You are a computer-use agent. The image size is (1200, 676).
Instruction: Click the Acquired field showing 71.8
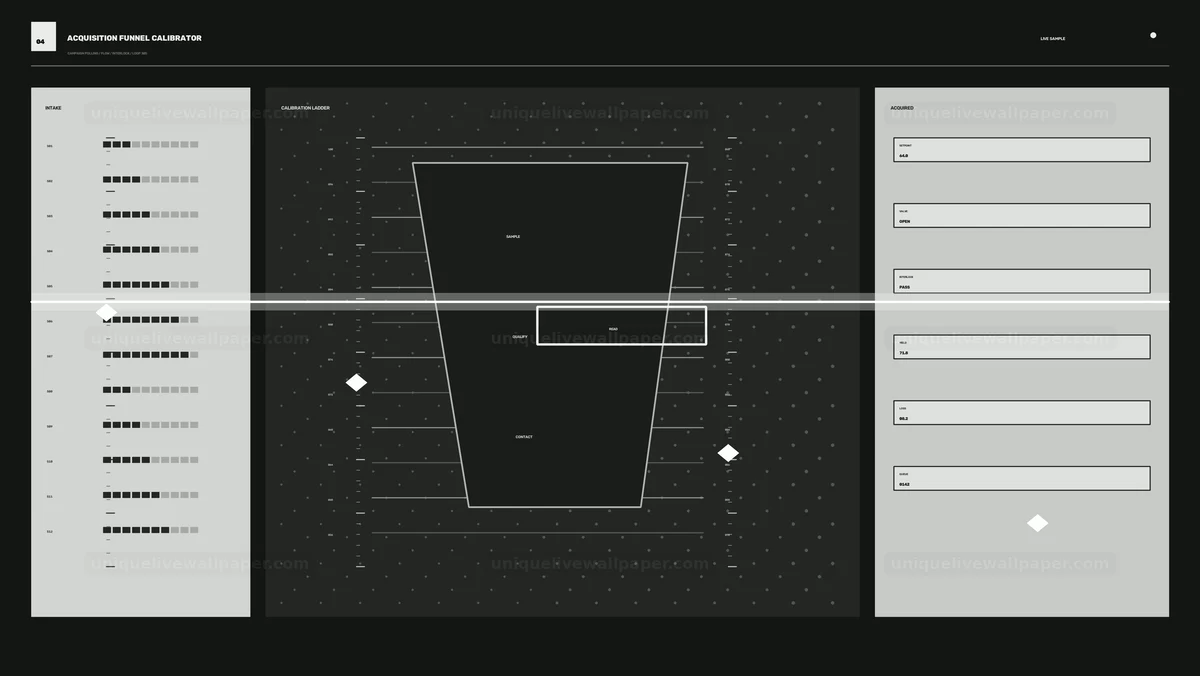(x=1022, y=347)
